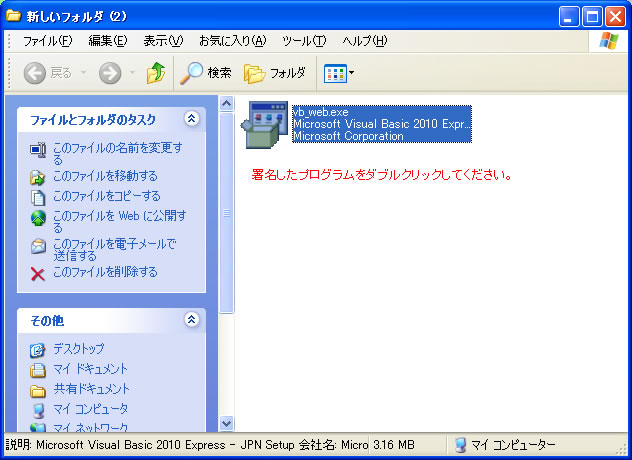Click the Back (戻る) arrow icon
The image size is (632, 460).
(x=35, y=73)
